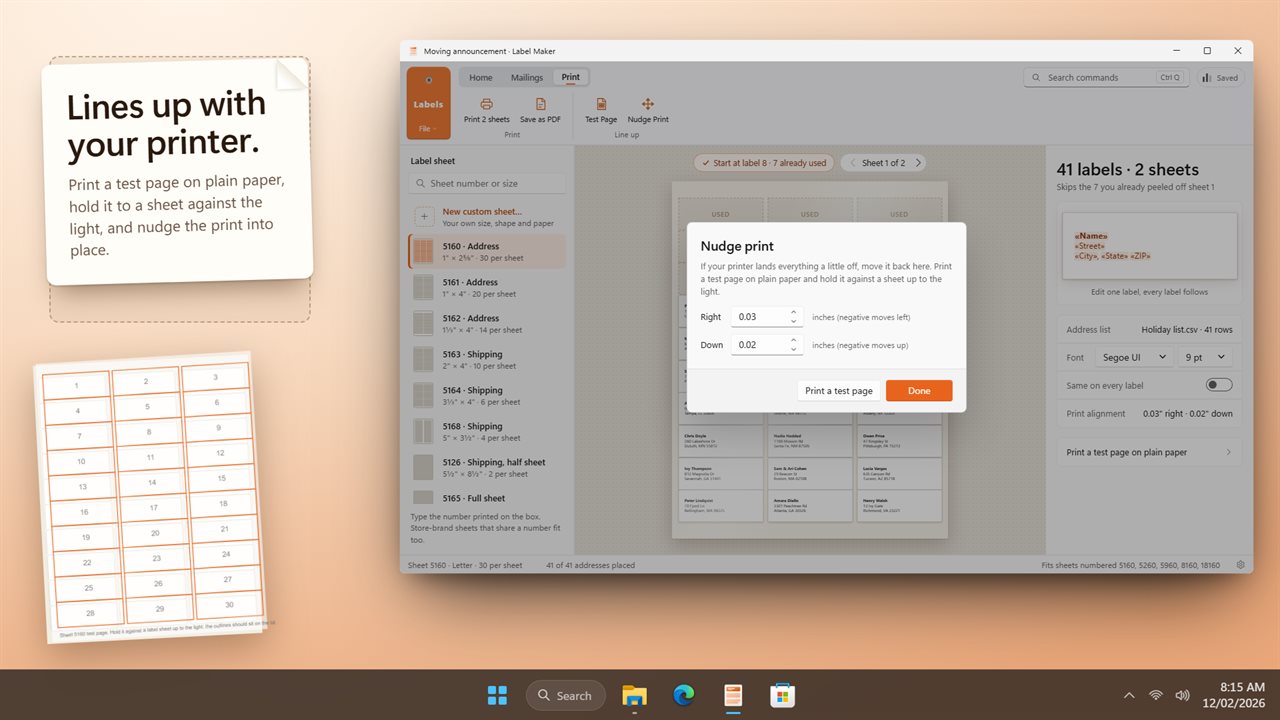This screenshot has height=720, width=1280.
Task: Choose Save as PDF in the ribbon
Action: click(540, 110)
